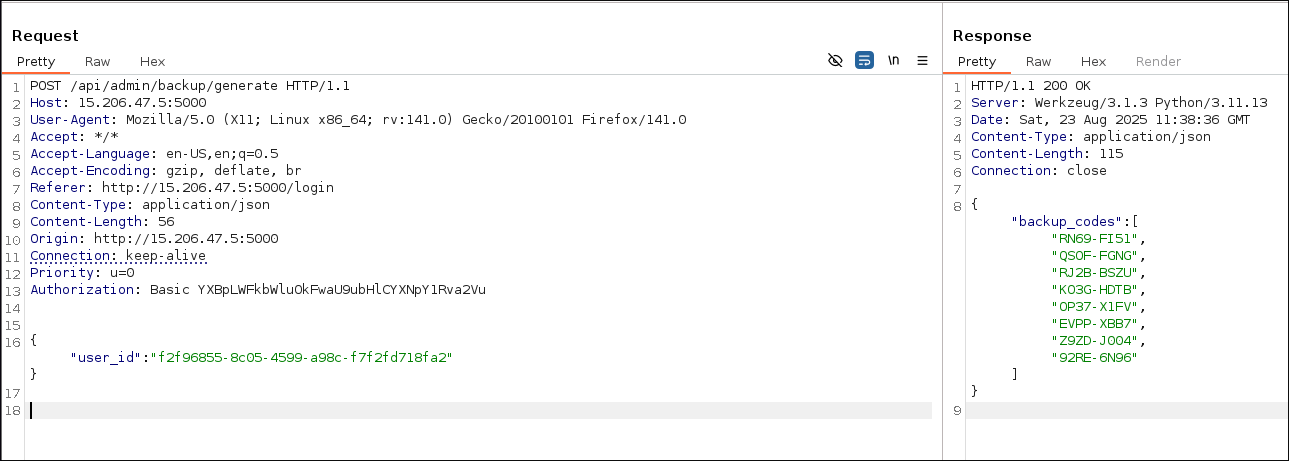The image size is (1289, 461).
Task: Toggle the \n non-printable characters button
Action: [893, 61]
